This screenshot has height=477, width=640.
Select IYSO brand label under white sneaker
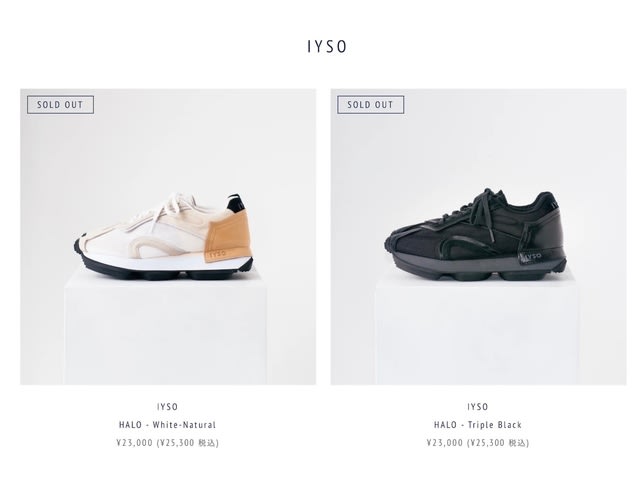click(x=167, y=407)
